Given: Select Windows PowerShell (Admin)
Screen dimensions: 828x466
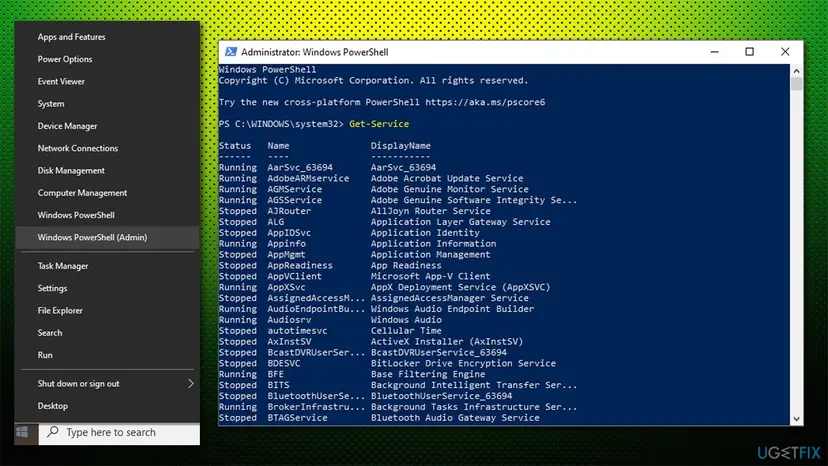Looking at the screenshot, I should [108, 237].
